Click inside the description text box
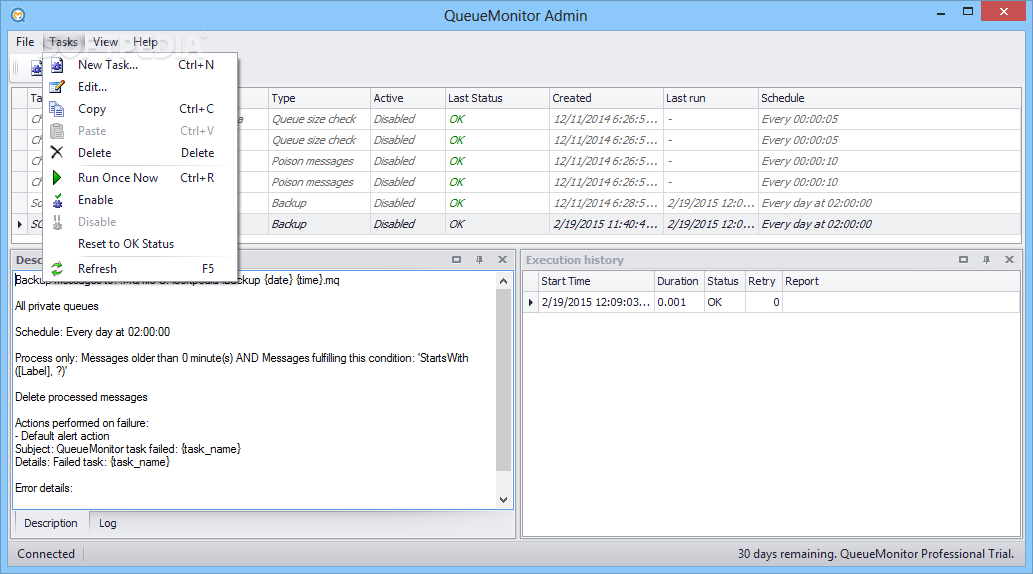Image resolution: width=1033 pixels, height=574 pixels. point(254,390)
